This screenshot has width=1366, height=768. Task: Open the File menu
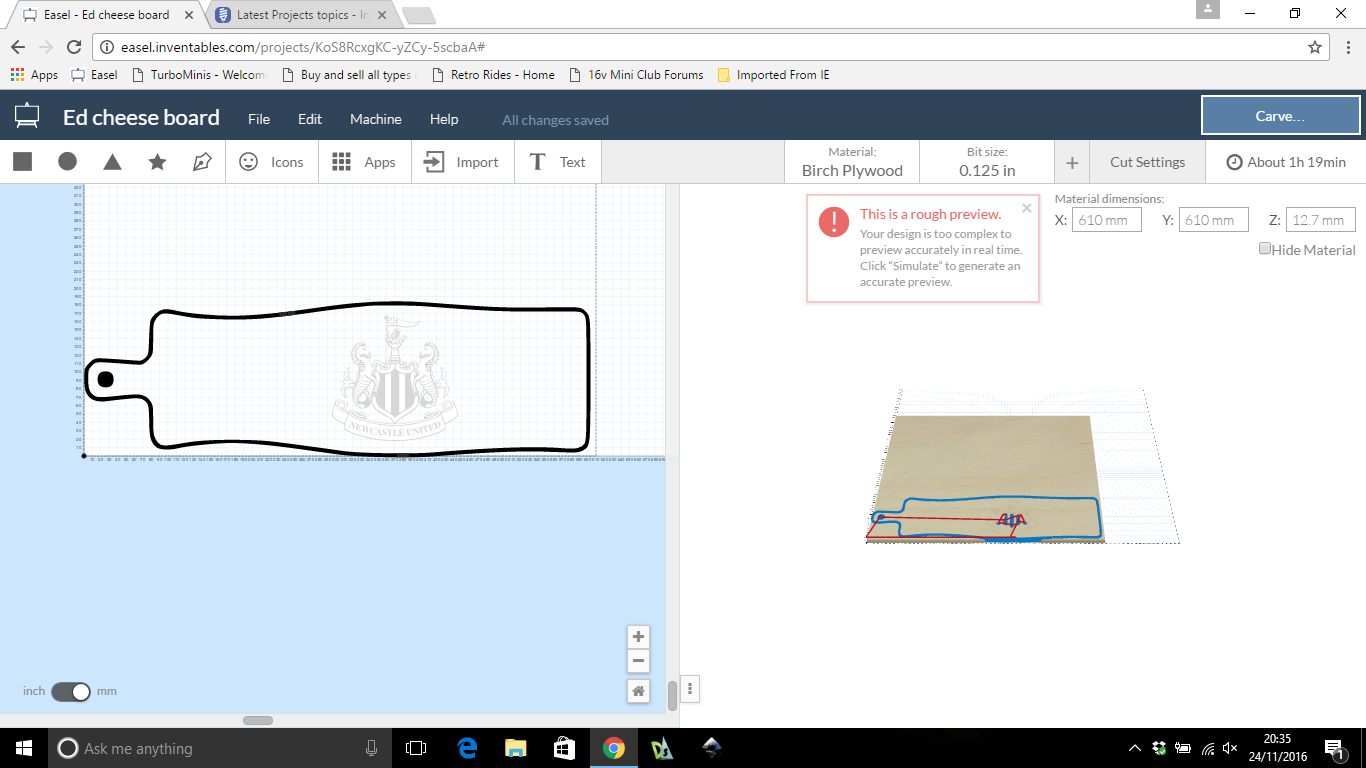click(x=259, y=119)
